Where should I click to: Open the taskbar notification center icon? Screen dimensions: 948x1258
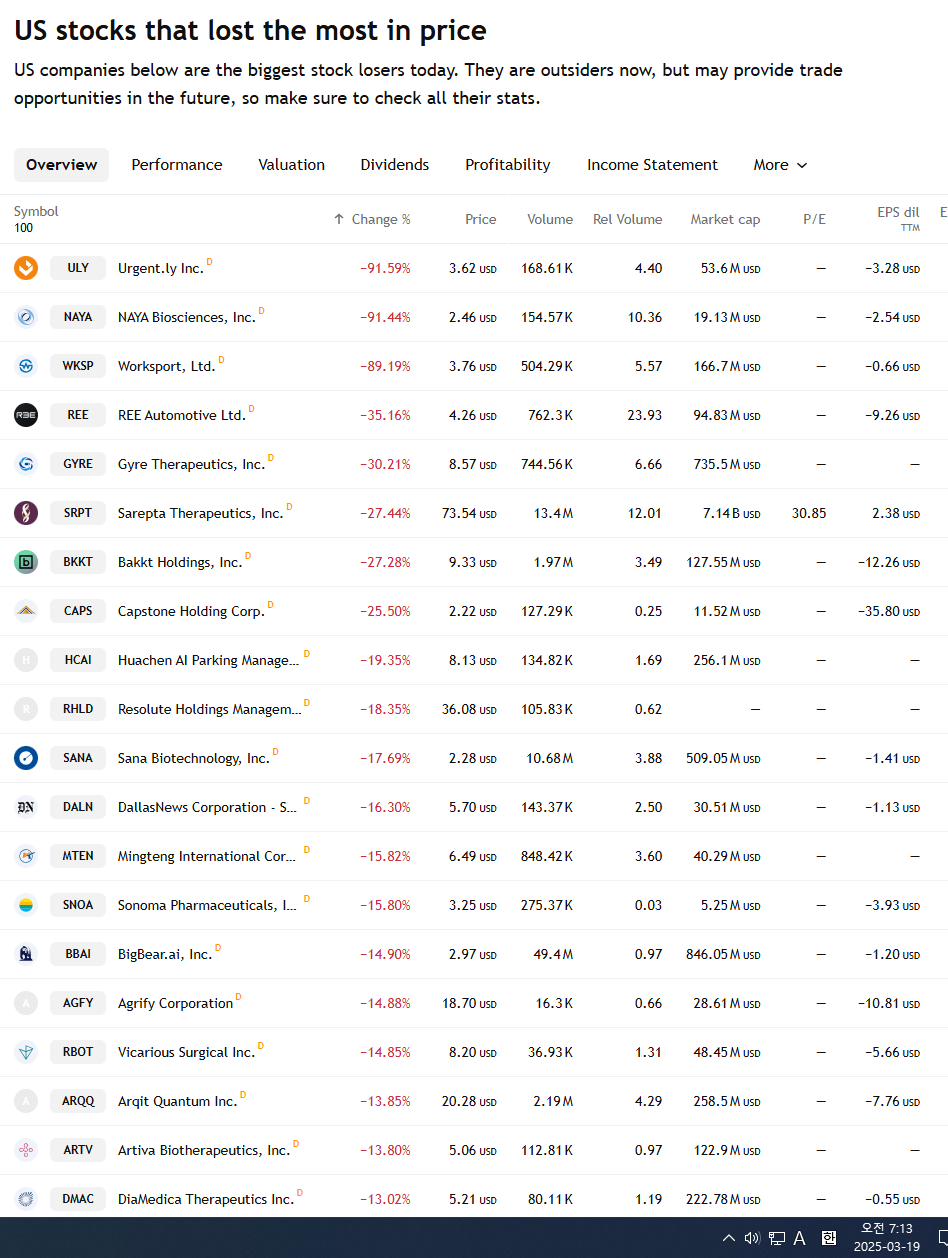coord(943,1238)
